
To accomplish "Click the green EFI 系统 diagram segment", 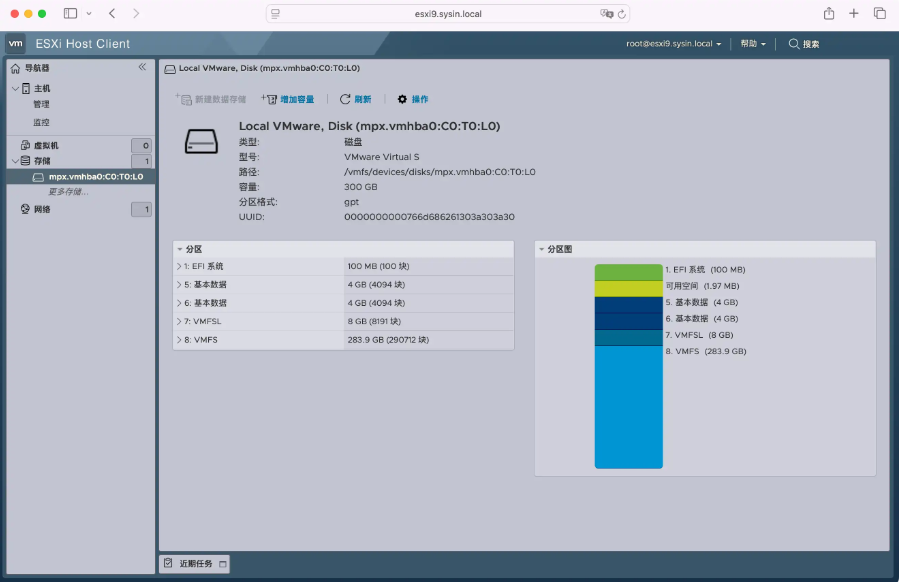I will coord(628,272).
